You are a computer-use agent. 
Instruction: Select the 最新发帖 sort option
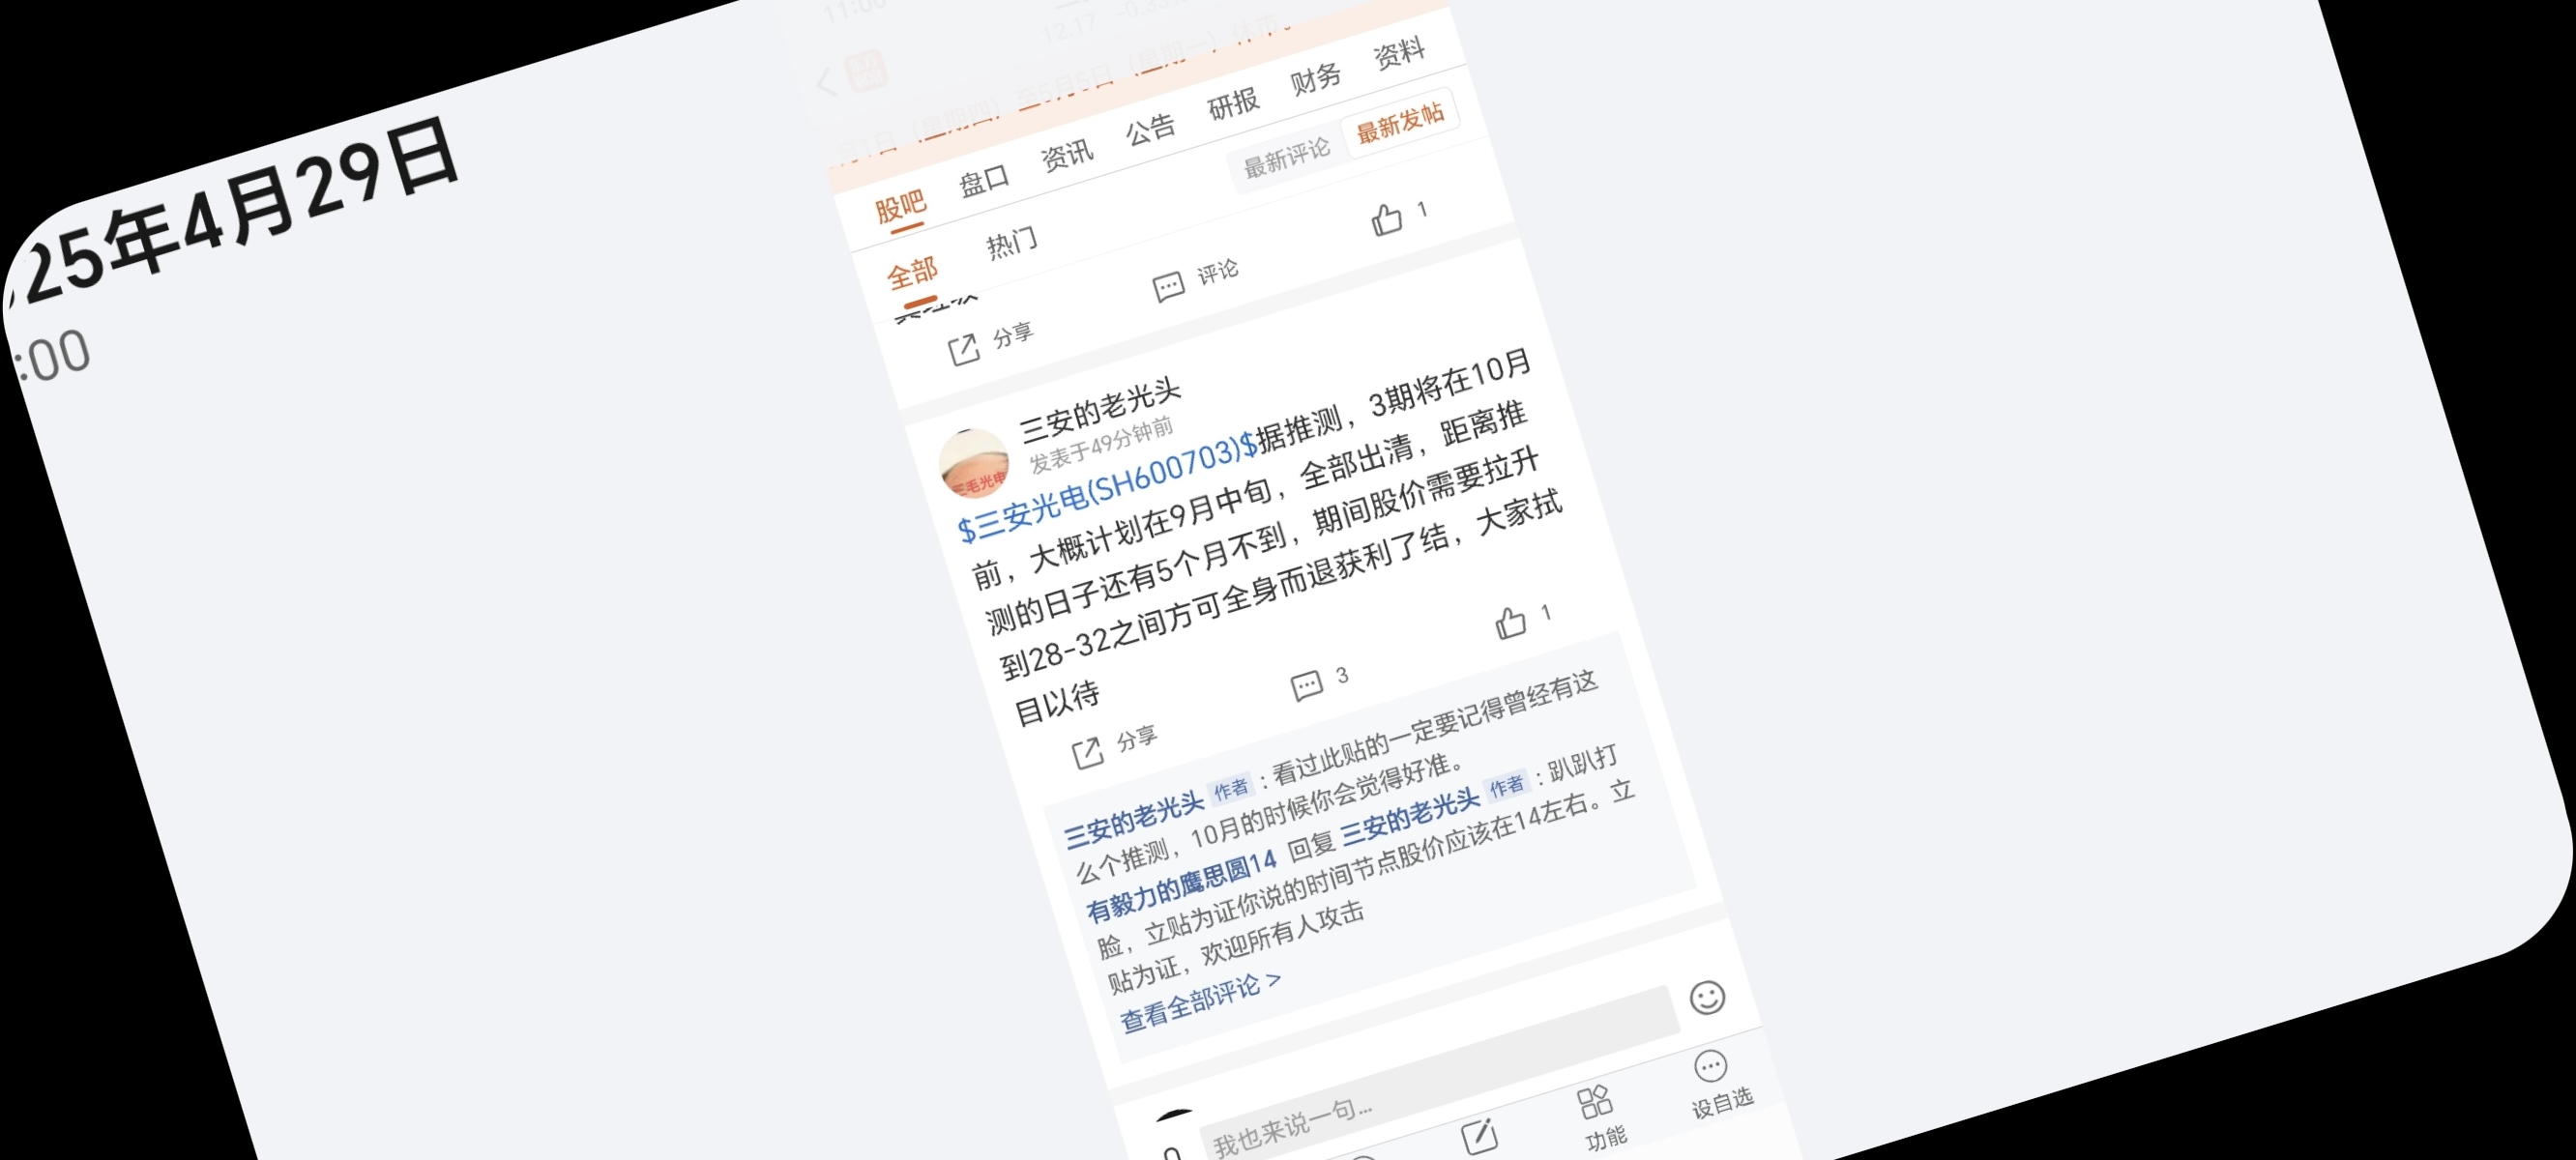pos(1400,121)
